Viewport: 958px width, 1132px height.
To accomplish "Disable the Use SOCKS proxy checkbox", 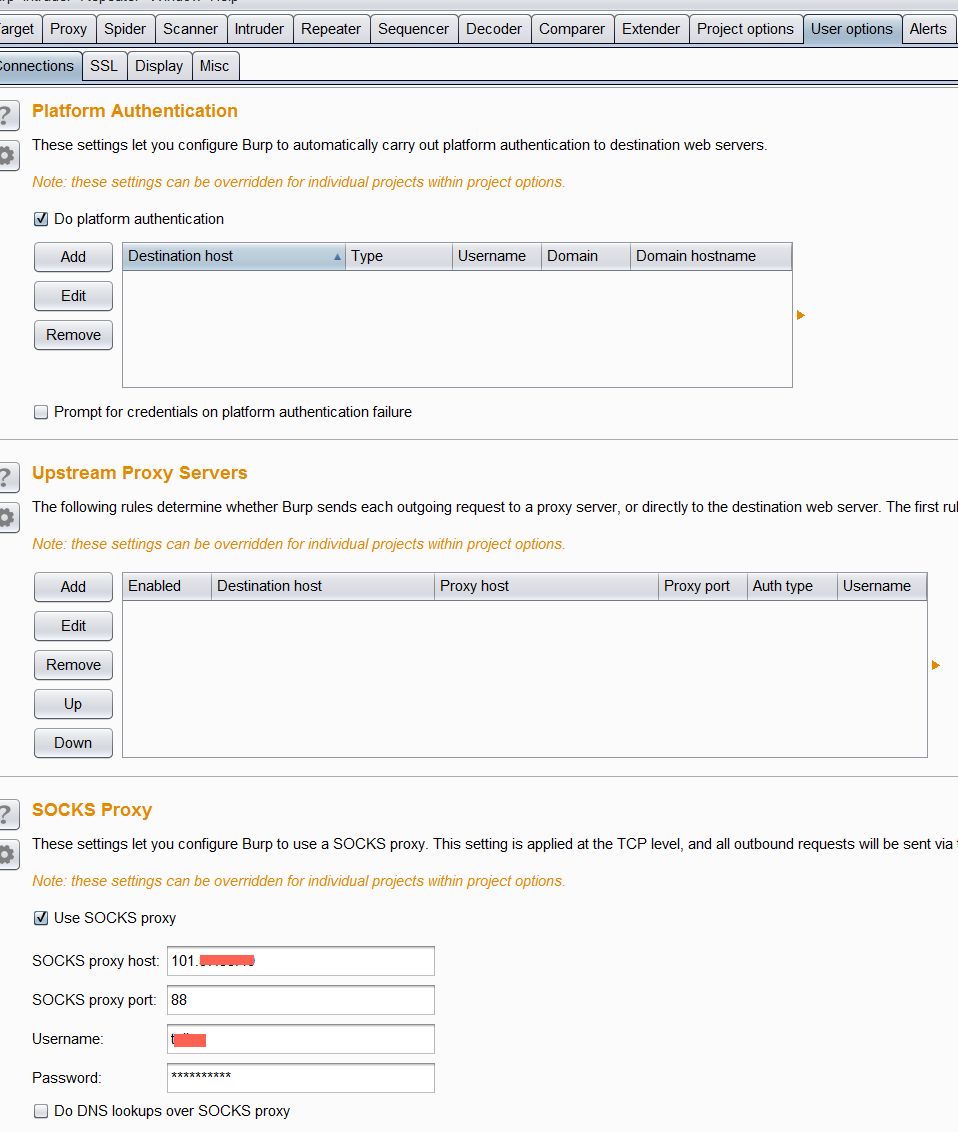I will click(41, 918).
